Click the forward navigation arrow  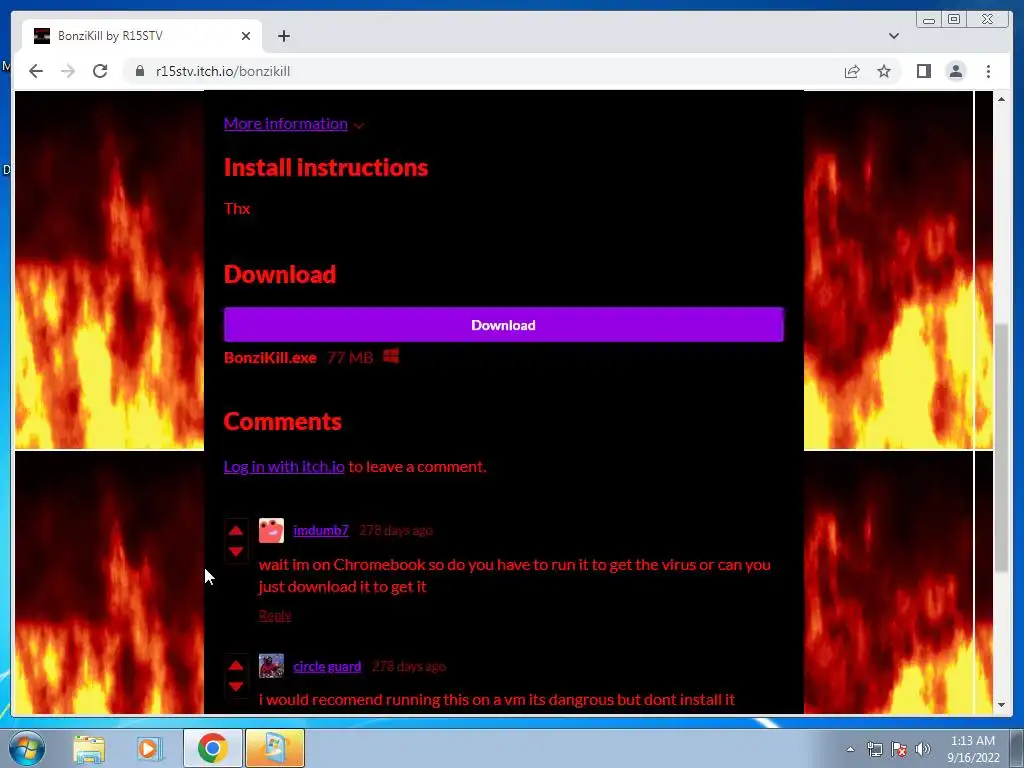(68, 71)
